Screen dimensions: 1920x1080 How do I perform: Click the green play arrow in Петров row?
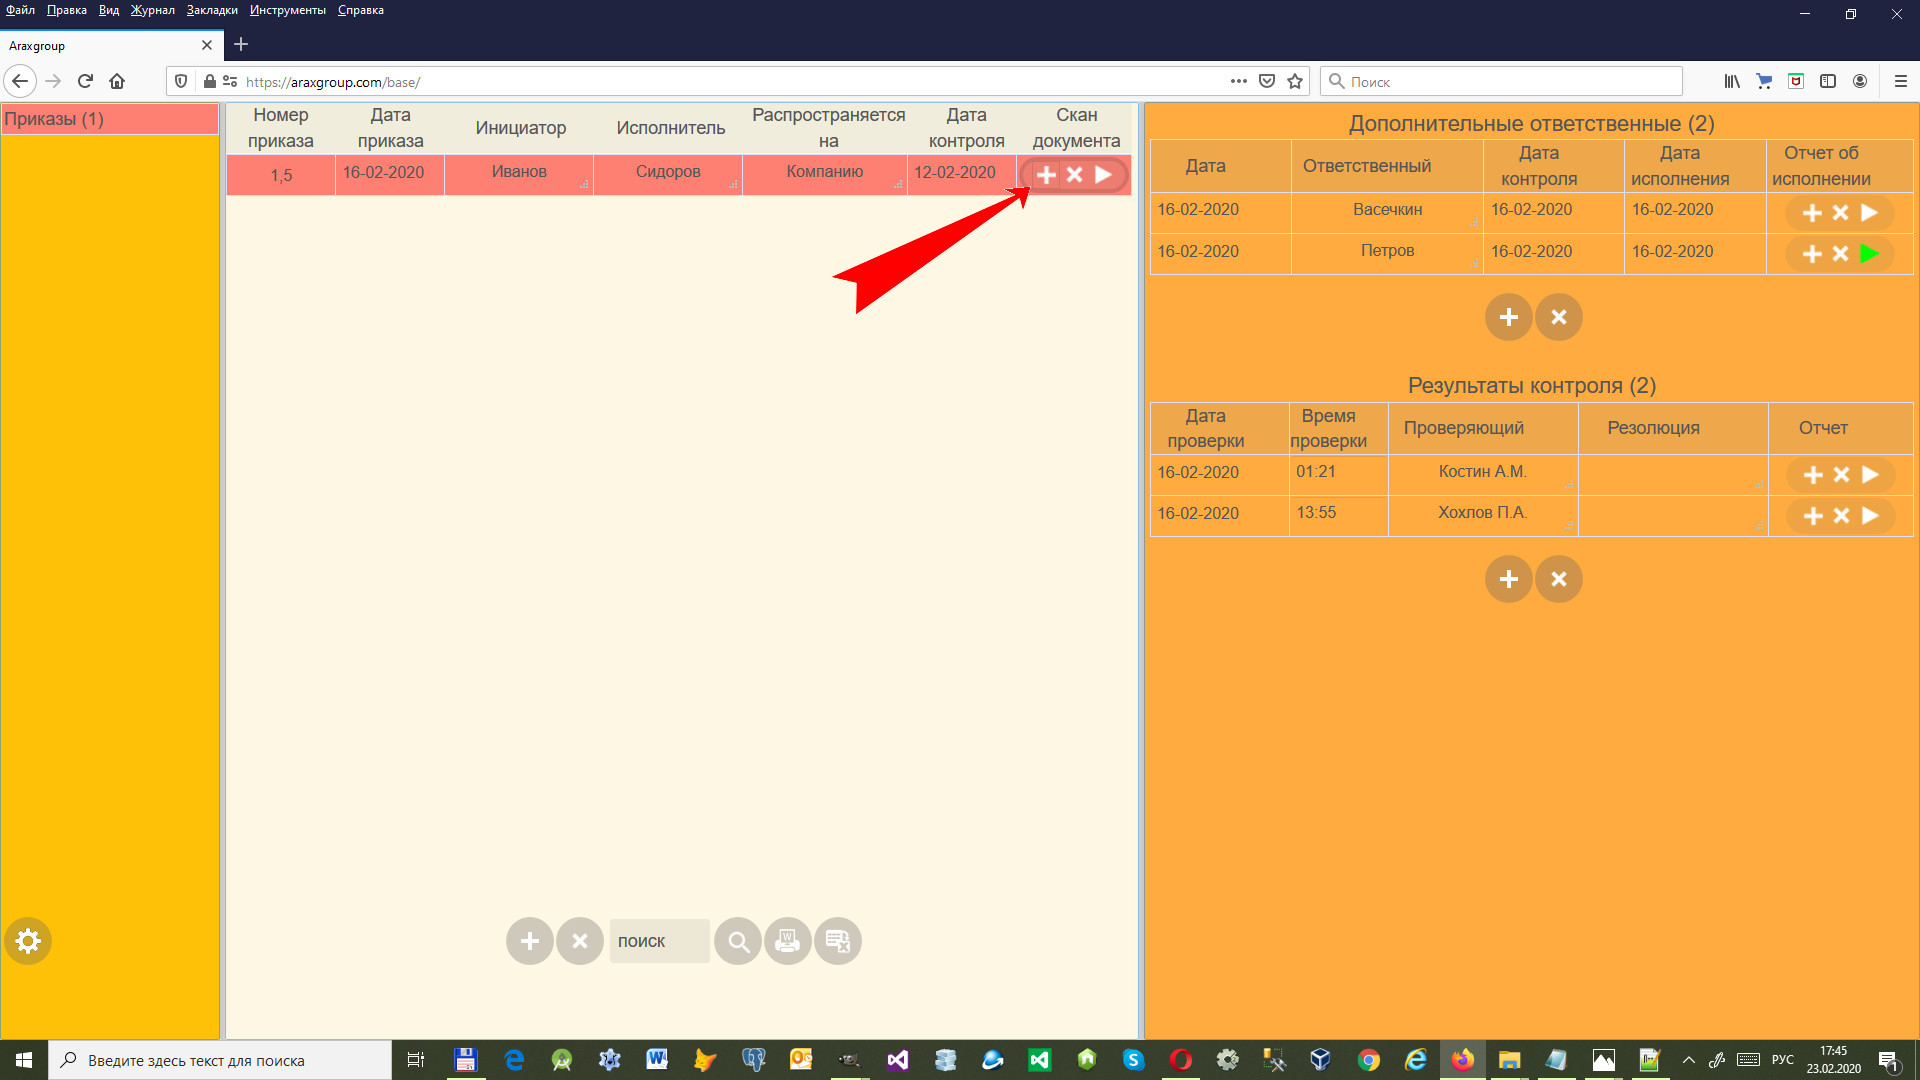click(1869, 254)
